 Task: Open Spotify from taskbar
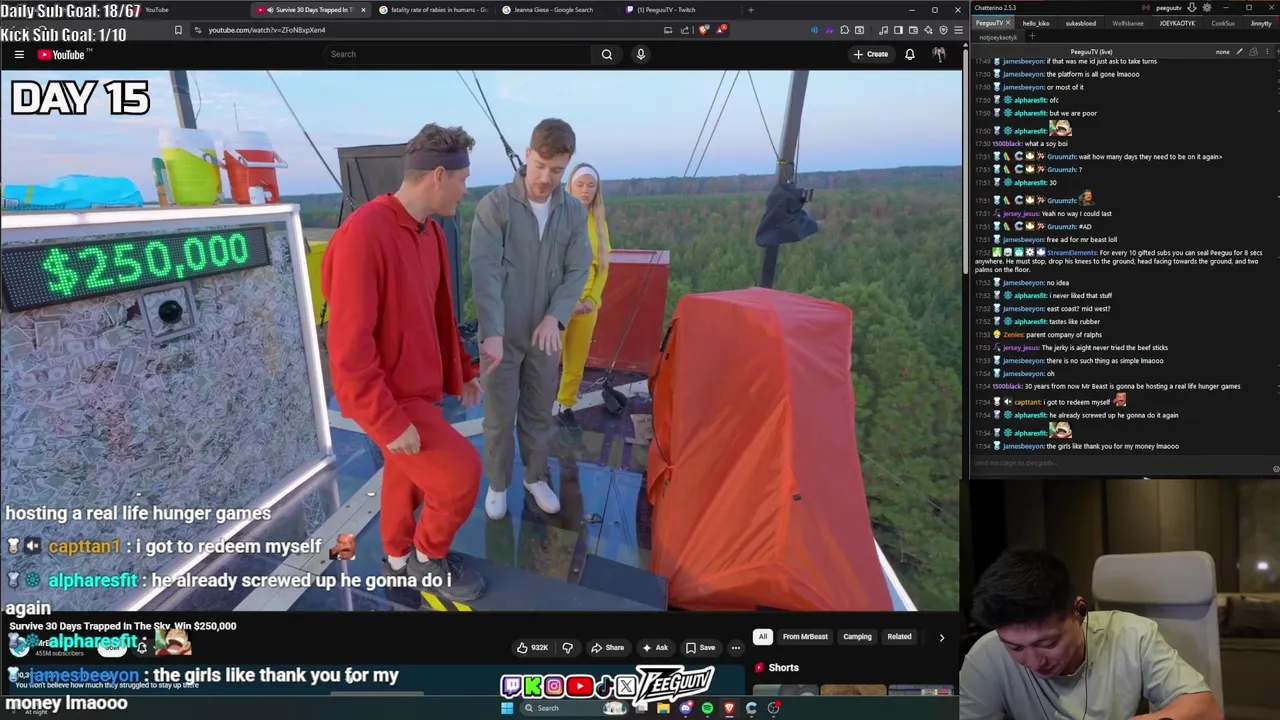coord(707,708)
